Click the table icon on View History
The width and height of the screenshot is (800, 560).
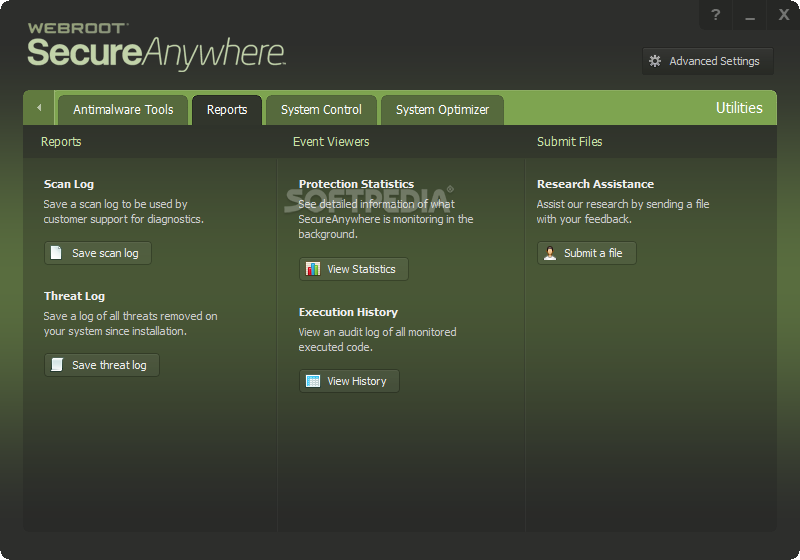pyautogui.click(x=313, y=381)
